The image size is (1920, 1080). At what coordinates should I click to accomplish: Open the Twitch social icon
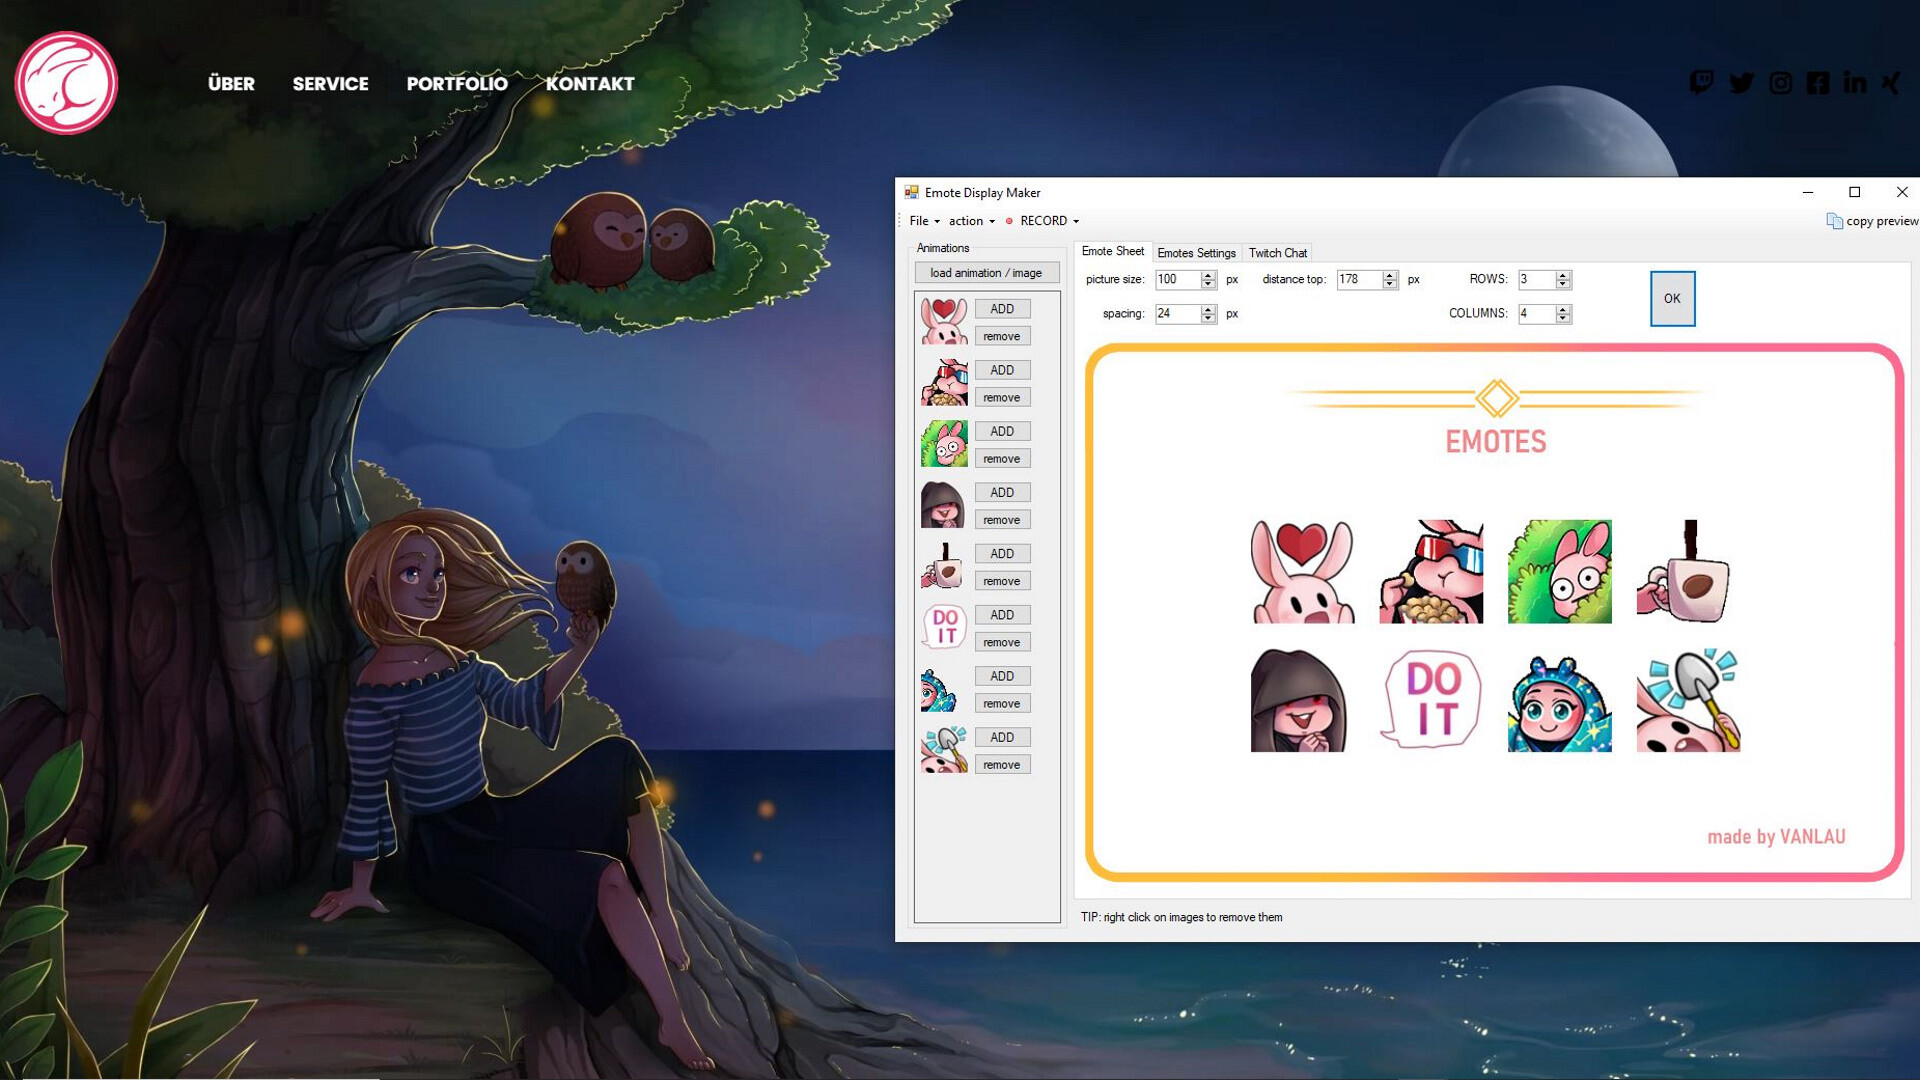(1703, 84)
